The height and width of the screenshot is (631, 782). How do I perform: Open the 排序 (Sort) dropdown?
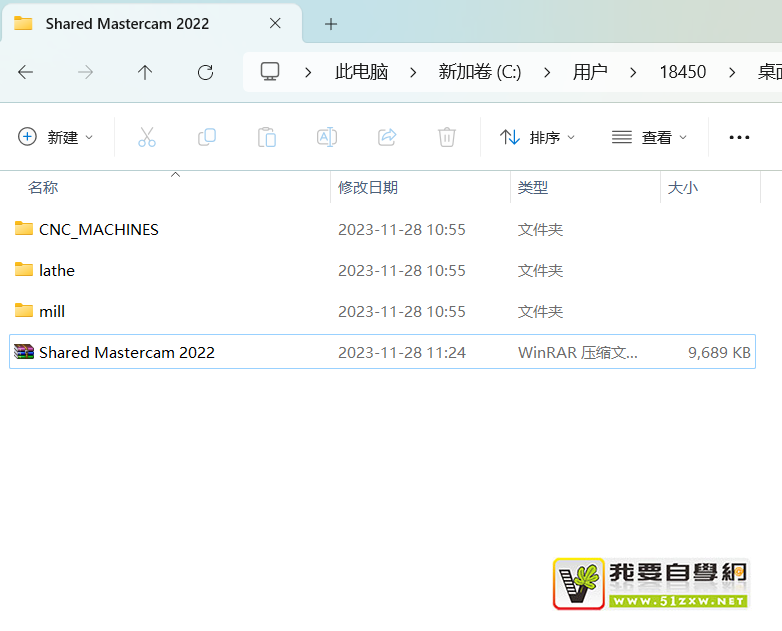click(x=538, y=137)
